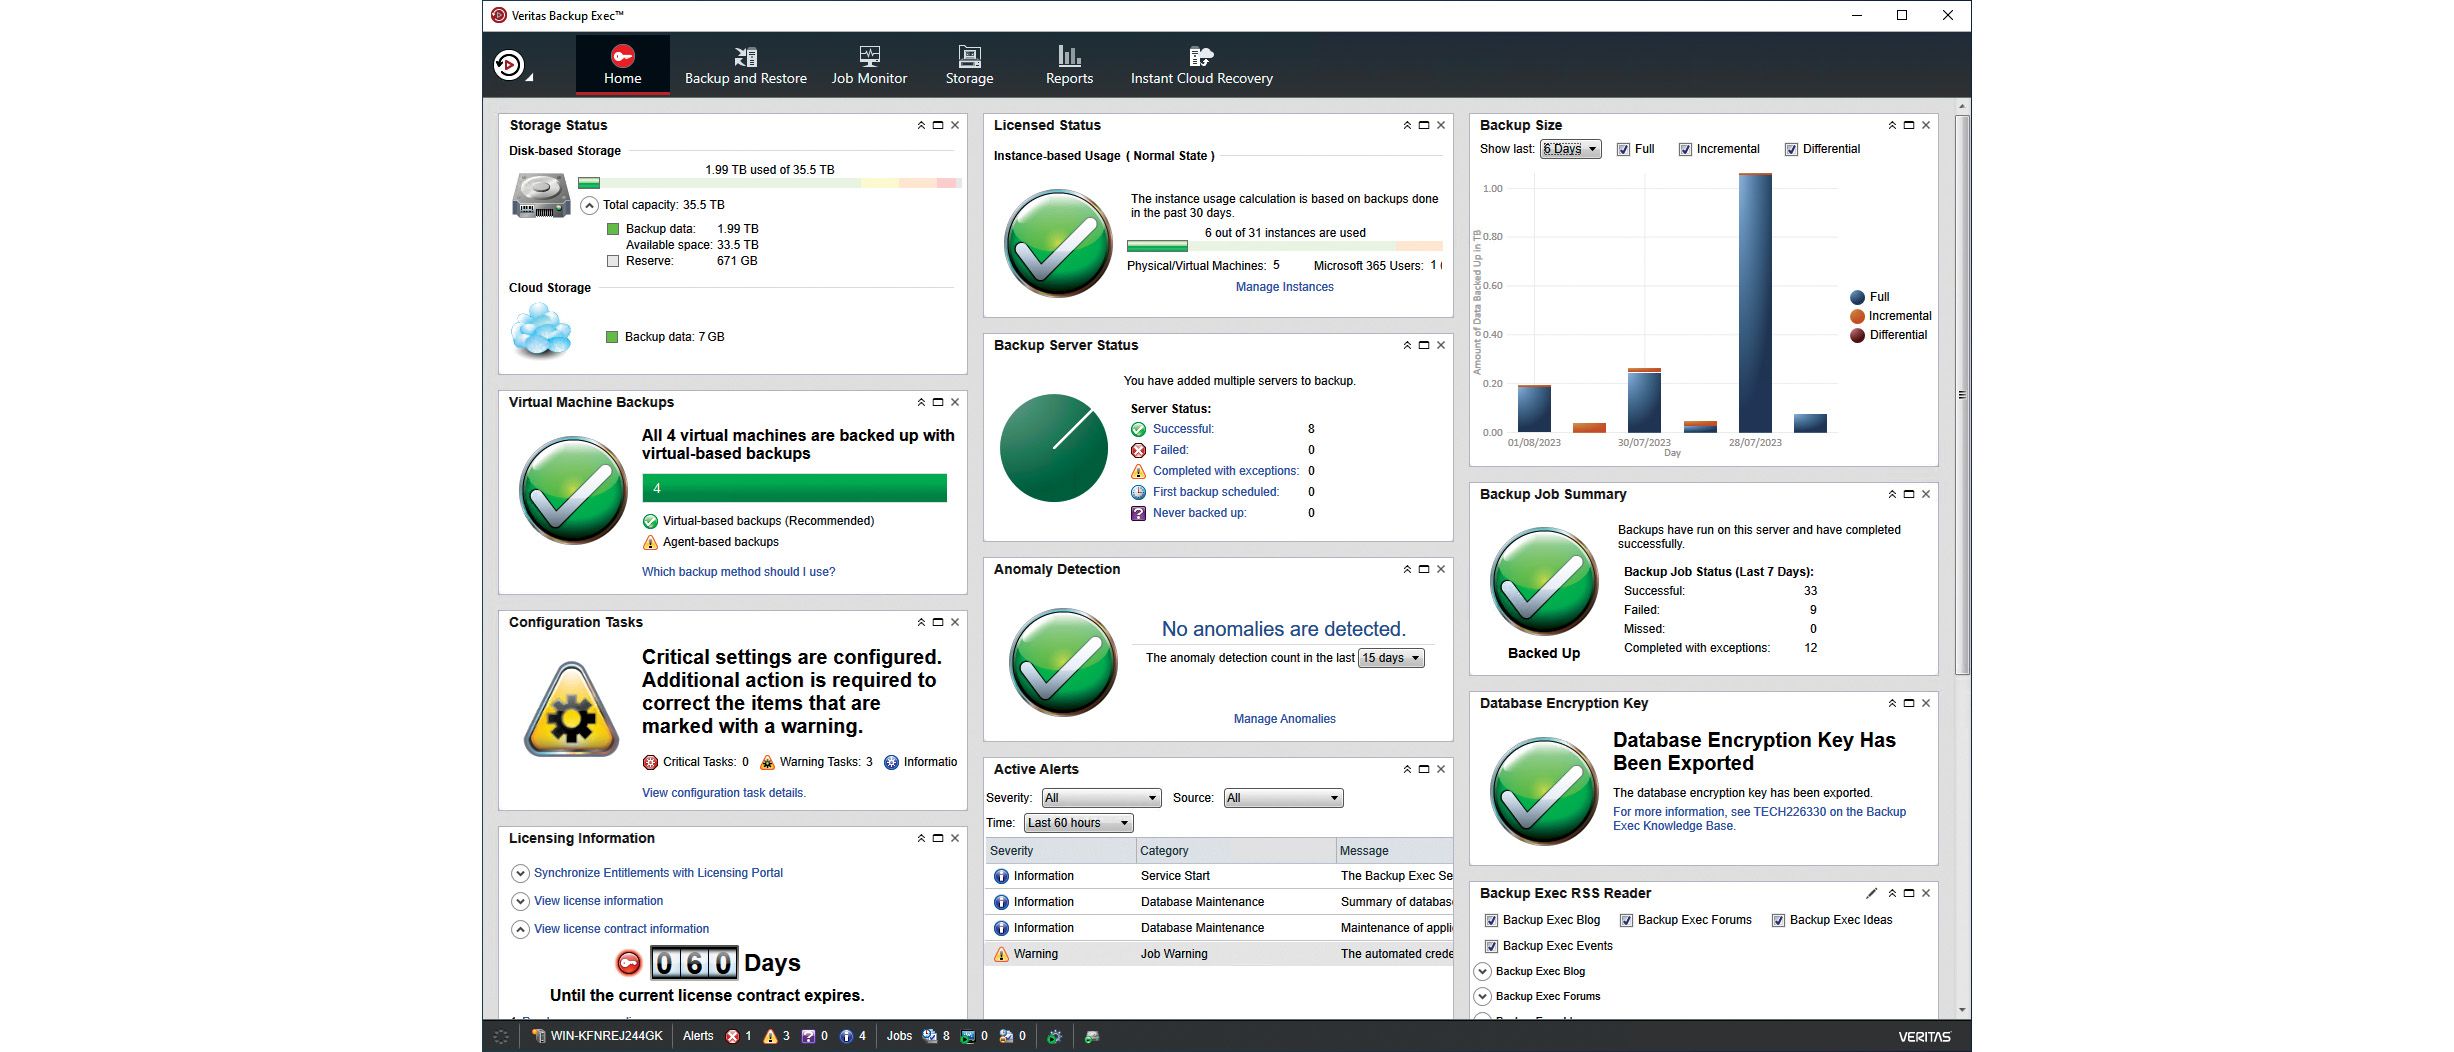Collapse the Storage Status panel

tap(921, 125)
